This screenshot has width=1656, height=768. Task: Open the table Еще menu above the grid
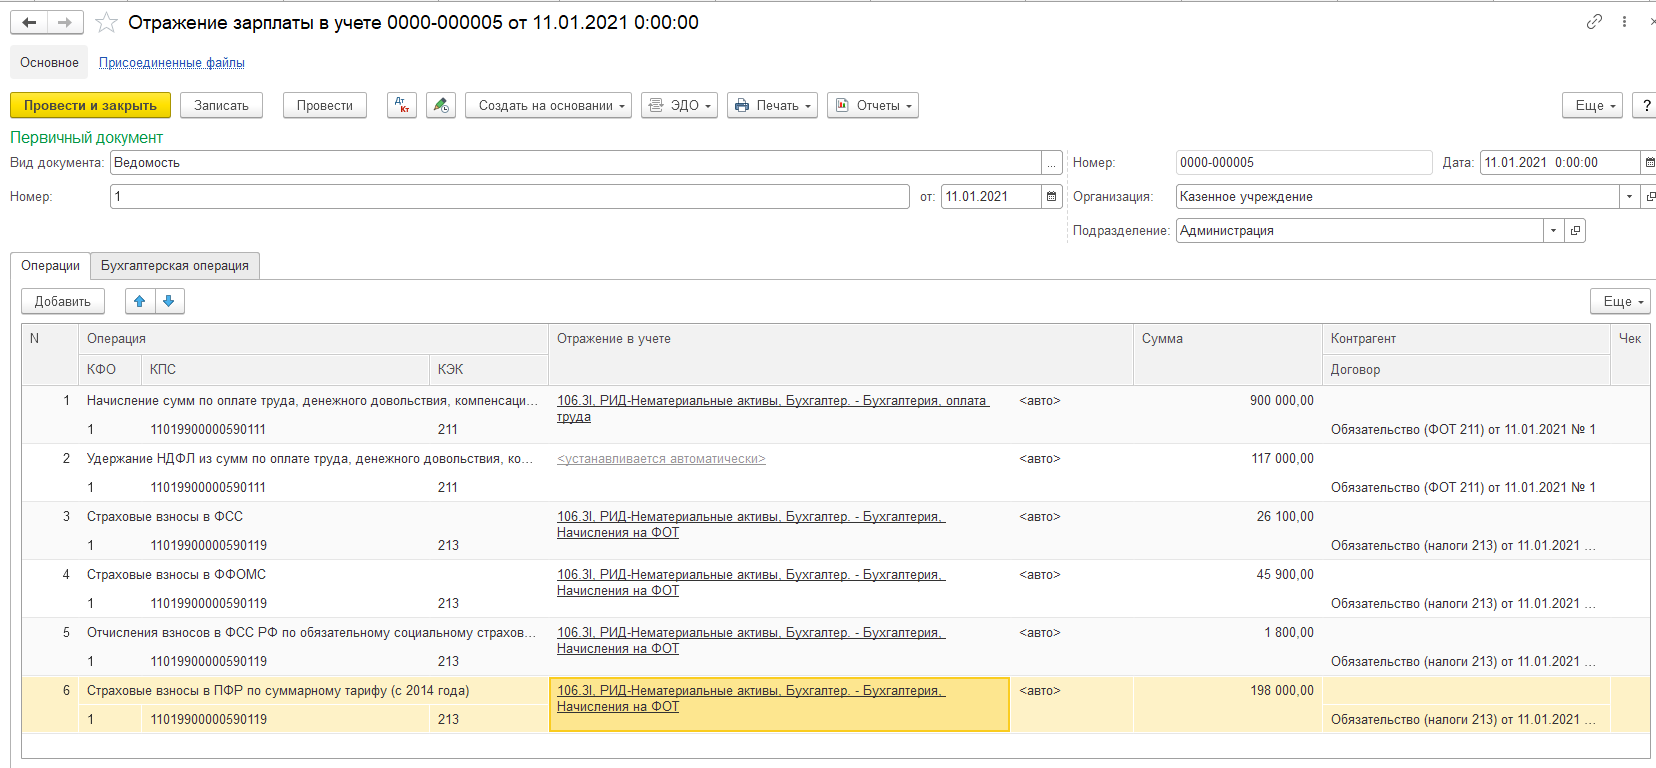click(1621, 301)
